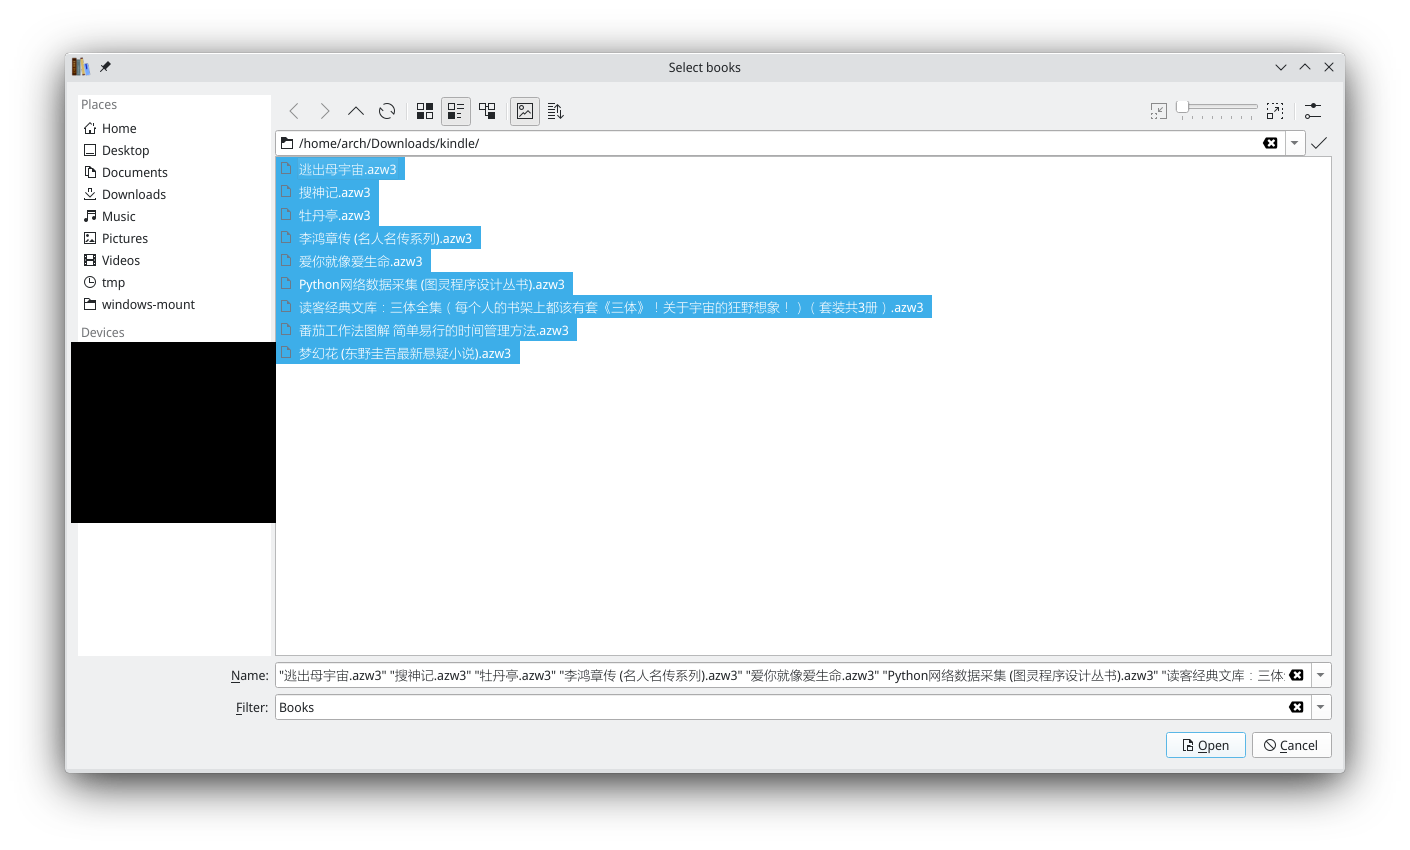The width and height of the screenshot is (1410, 850).
Task: Open windows-mount in the Places panel
Action: (x=148, y=304)
